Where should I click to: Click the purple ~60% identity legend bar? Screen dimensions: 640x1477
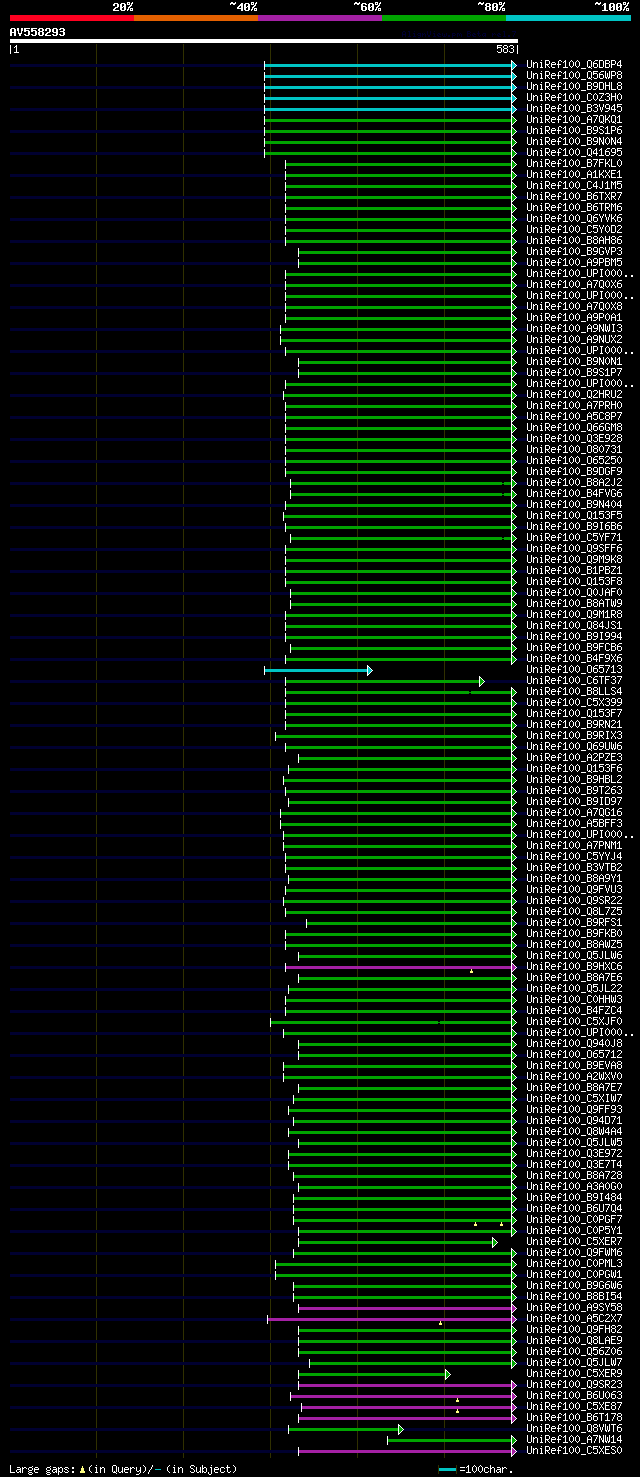320,18
